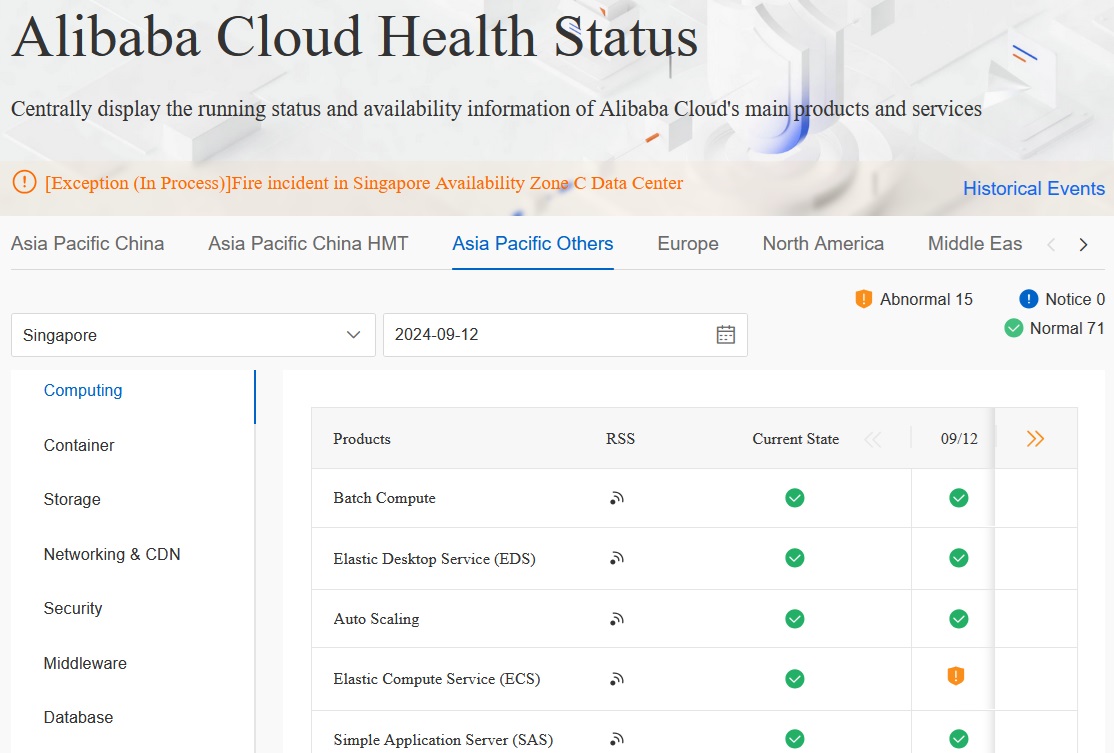Click the Products column header

362,439
